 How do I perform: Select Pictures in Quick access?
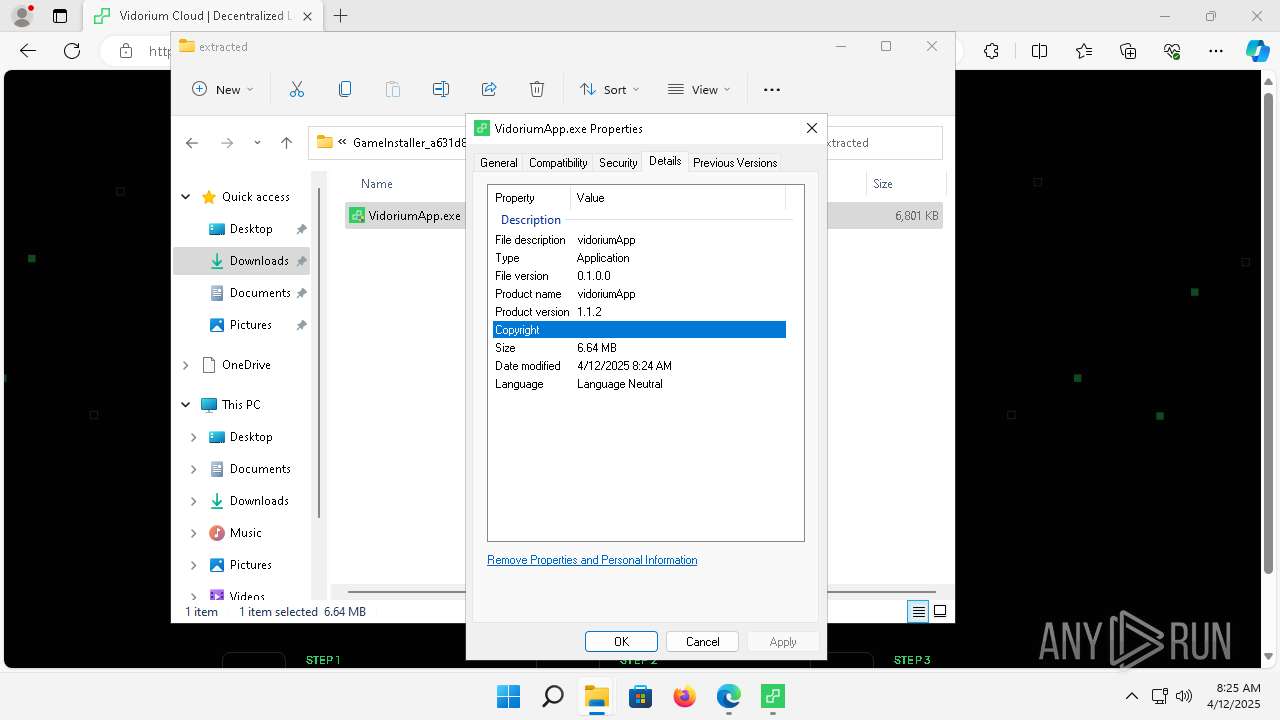[x=241, y=325]
